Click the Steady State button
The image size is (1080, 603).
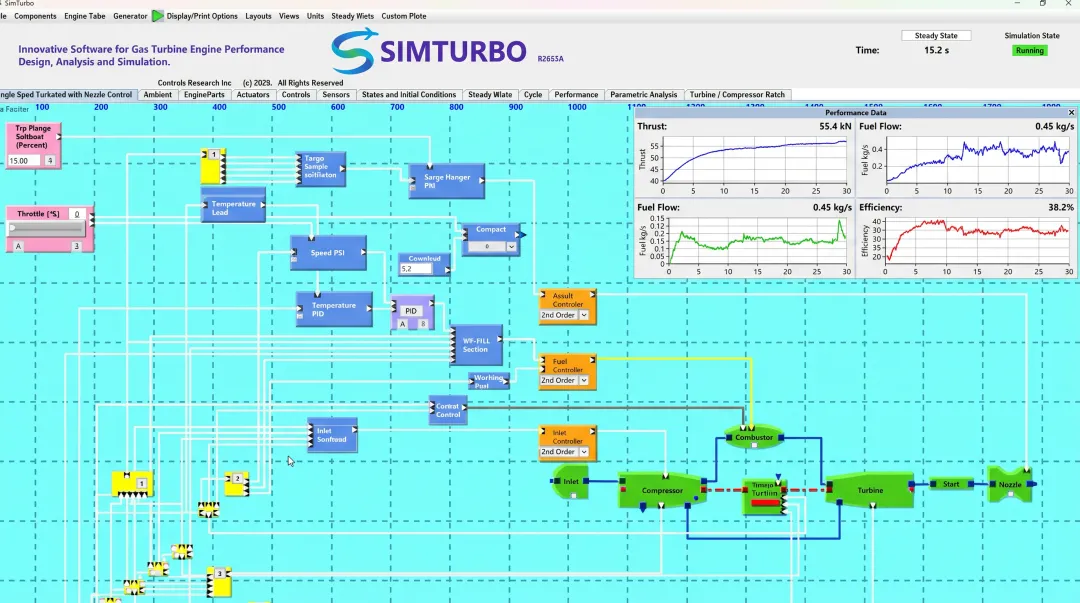(x=935, y=35)
